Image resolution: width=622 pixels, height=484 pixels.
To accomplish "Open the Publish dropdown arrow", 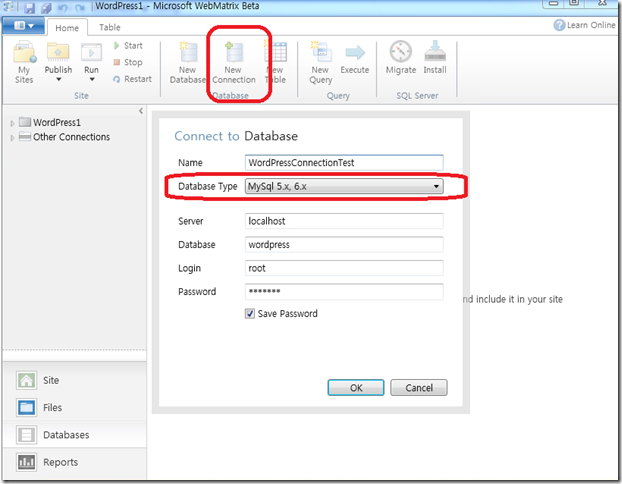I will pyautogui.click(x=59, y=80).
